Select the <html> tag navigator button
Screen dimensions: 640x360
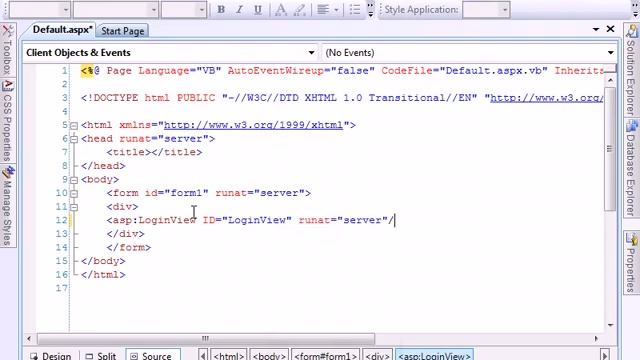[229, 355]
